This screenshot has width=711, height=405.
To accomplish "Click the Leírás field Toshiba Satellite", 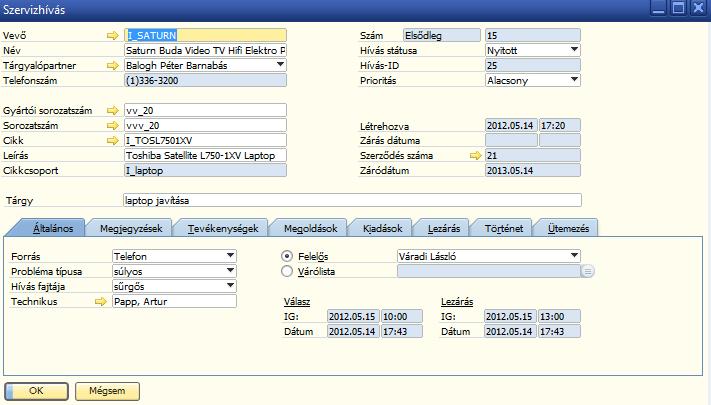I will coord(205,156).
